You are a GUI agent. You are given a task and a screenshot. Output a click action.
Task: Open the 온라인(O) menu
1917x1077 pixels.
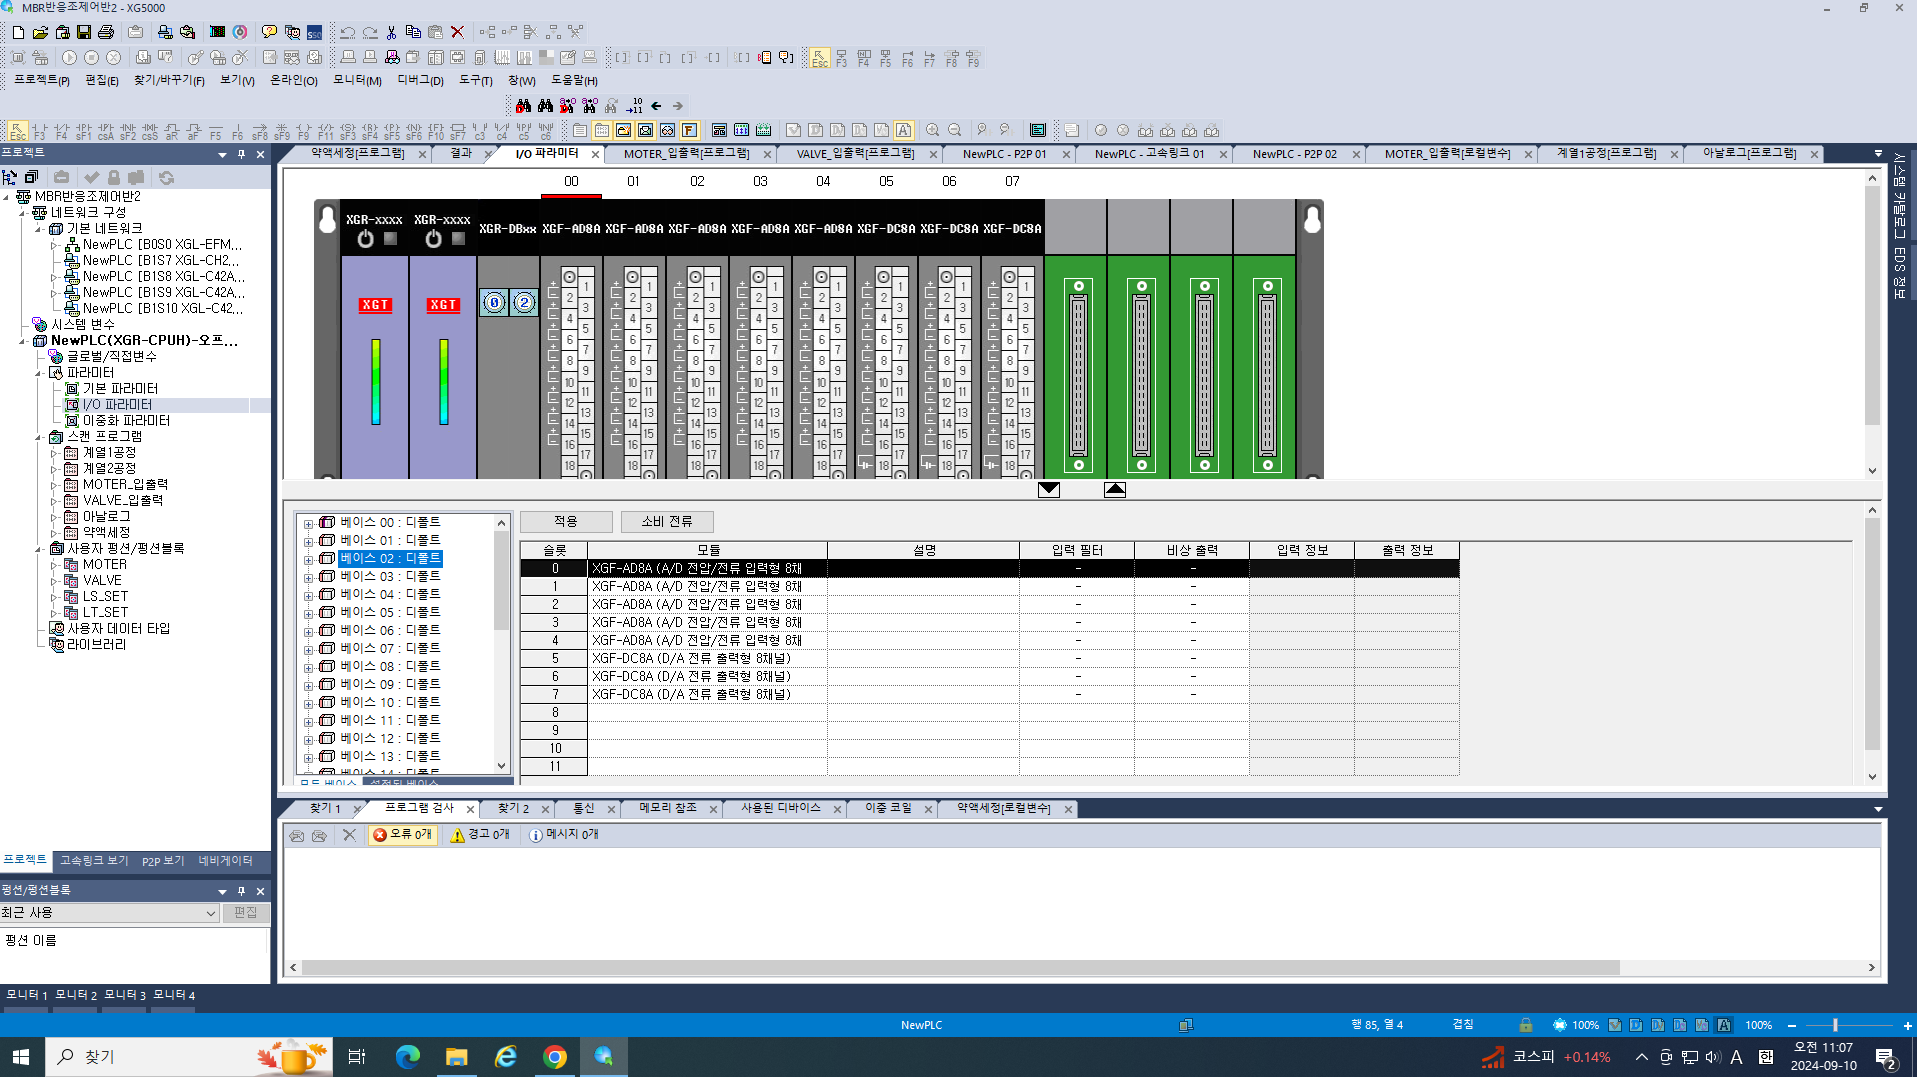pyautogui.click(x=293, y=81)
